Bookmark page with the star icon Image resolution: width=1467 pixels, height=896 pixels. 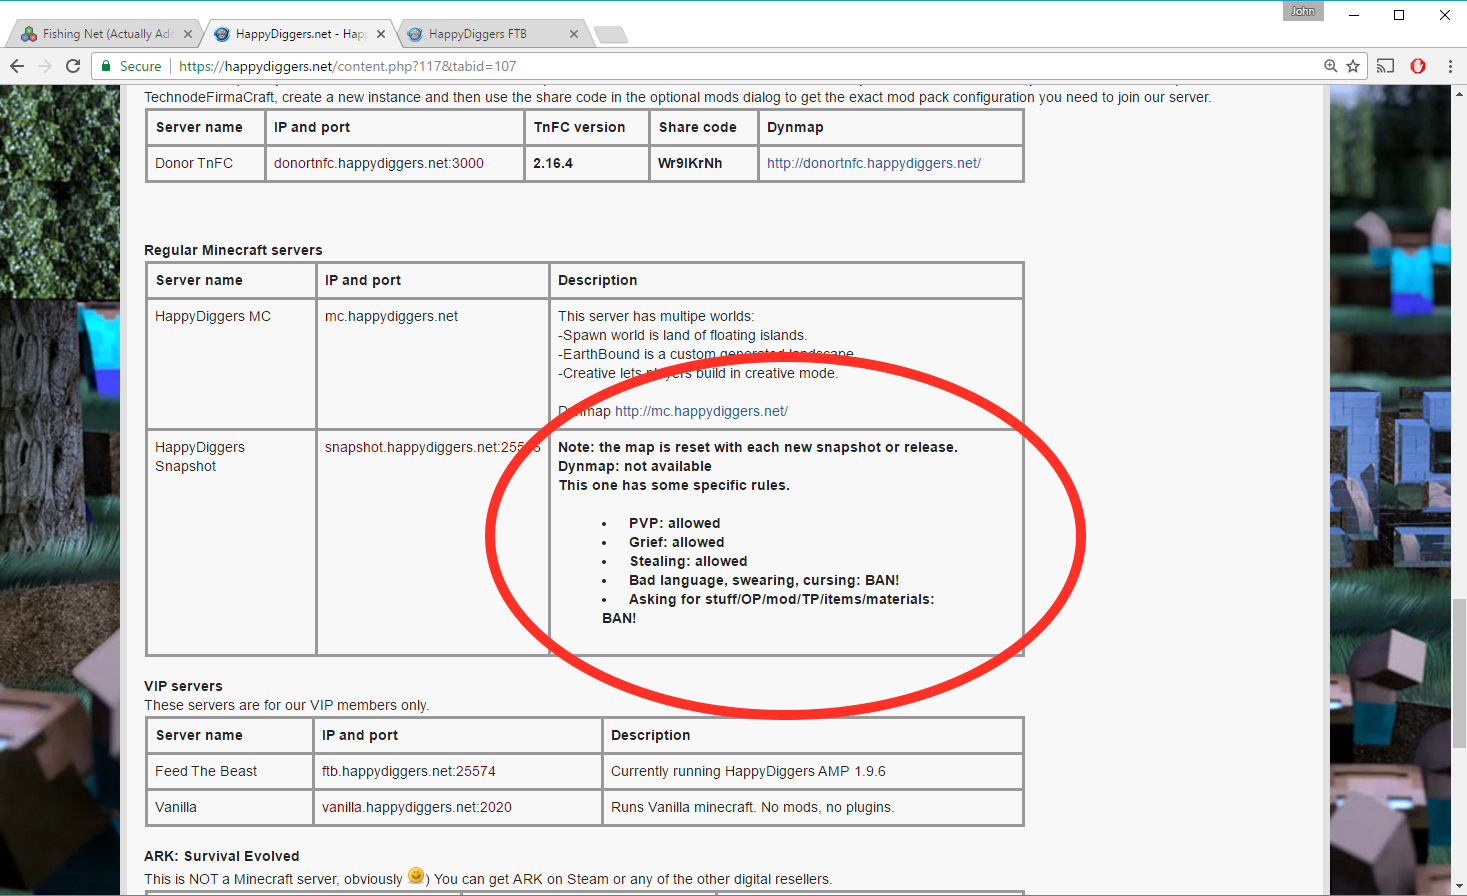click(x=1353, y=66)
